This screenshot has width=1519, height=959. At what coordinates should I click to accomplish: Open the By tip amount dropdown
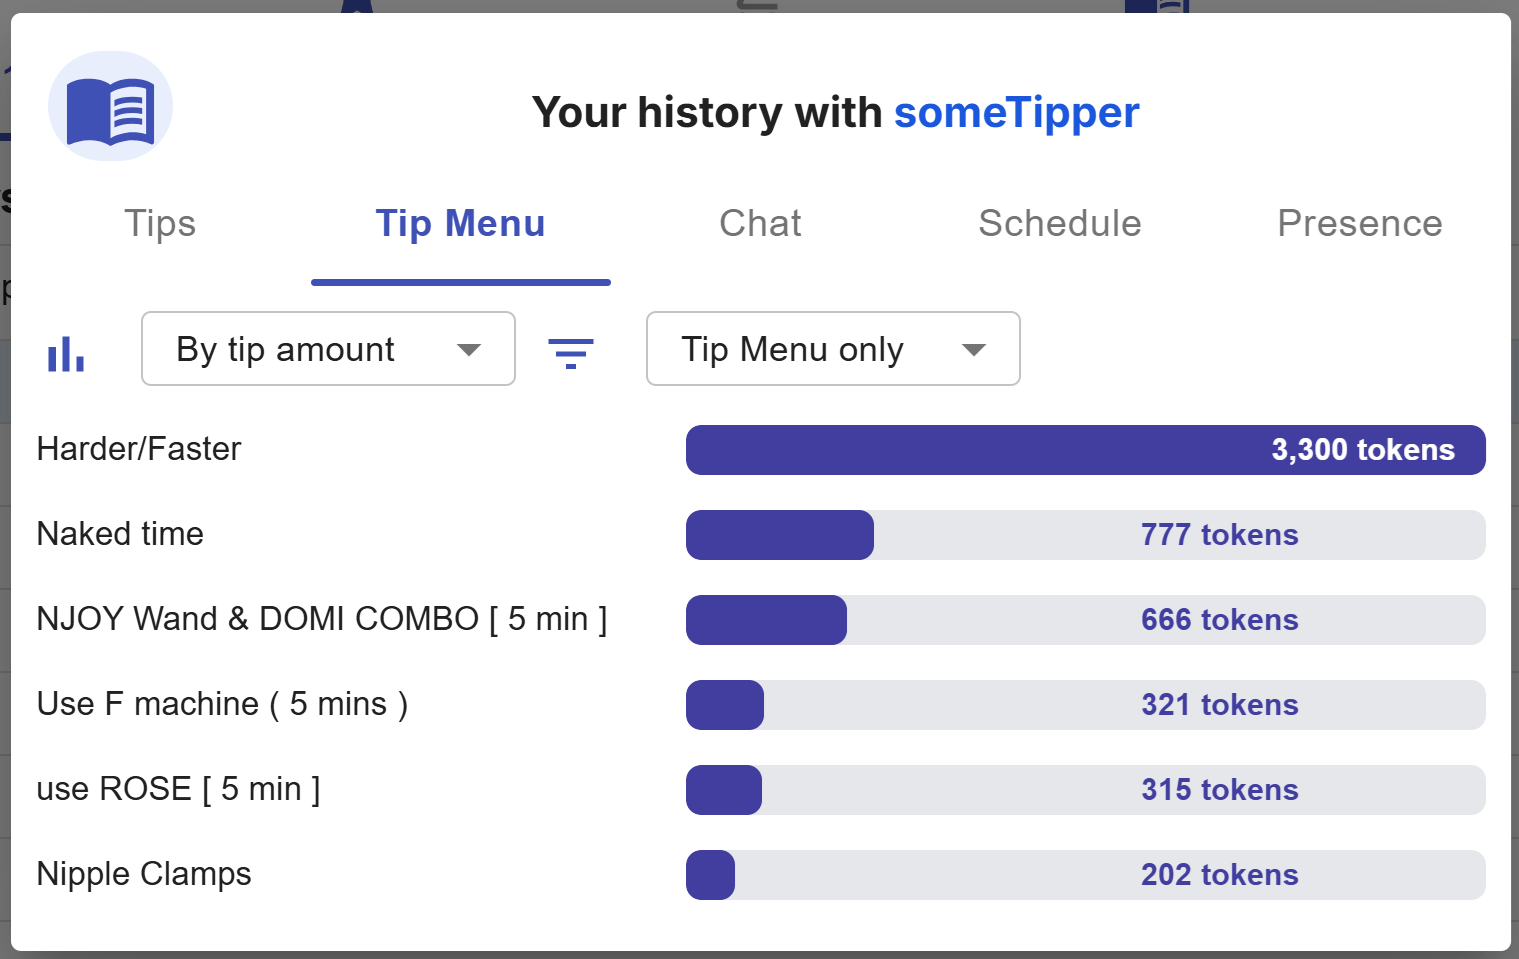(x=328, y=349)
